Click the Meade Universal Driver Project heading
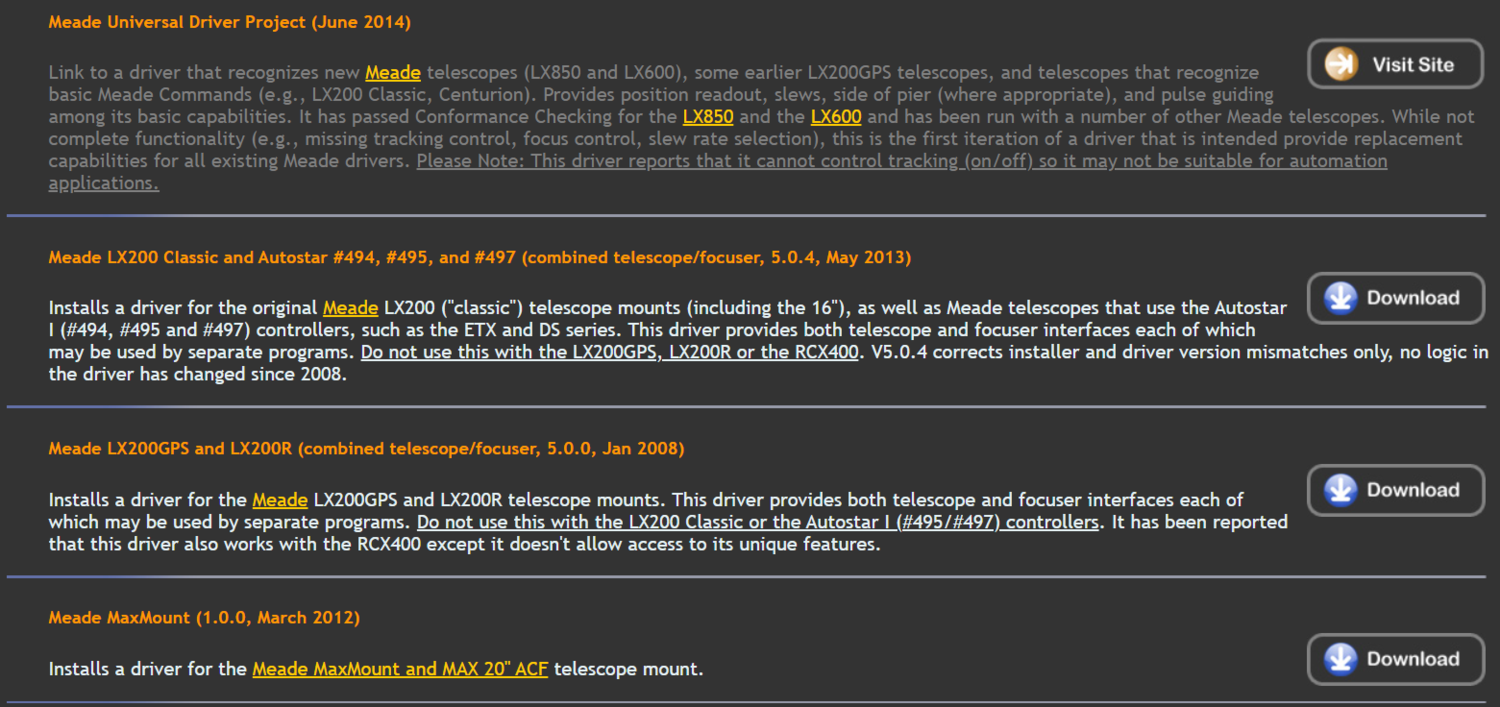1500x707 pixels. pyautogui.click(x=229, y=22)
